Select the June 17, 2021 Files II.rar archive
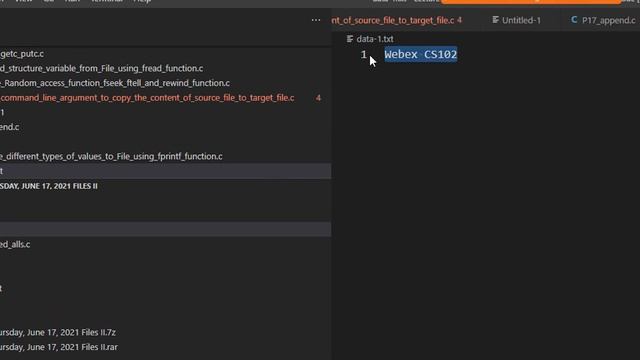The width and height of the screenshot is (640, 360). [x=59, y=347]
